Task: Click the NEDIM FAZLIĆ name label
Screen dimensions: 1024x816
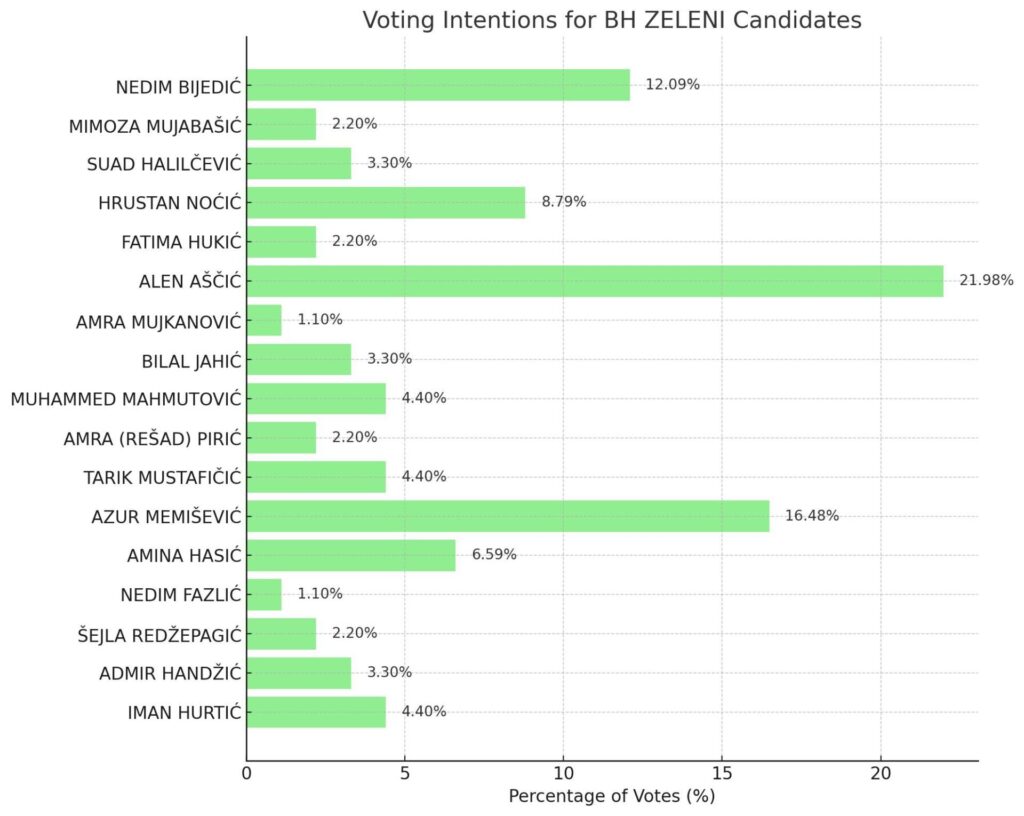Action: tap(181, 595)
